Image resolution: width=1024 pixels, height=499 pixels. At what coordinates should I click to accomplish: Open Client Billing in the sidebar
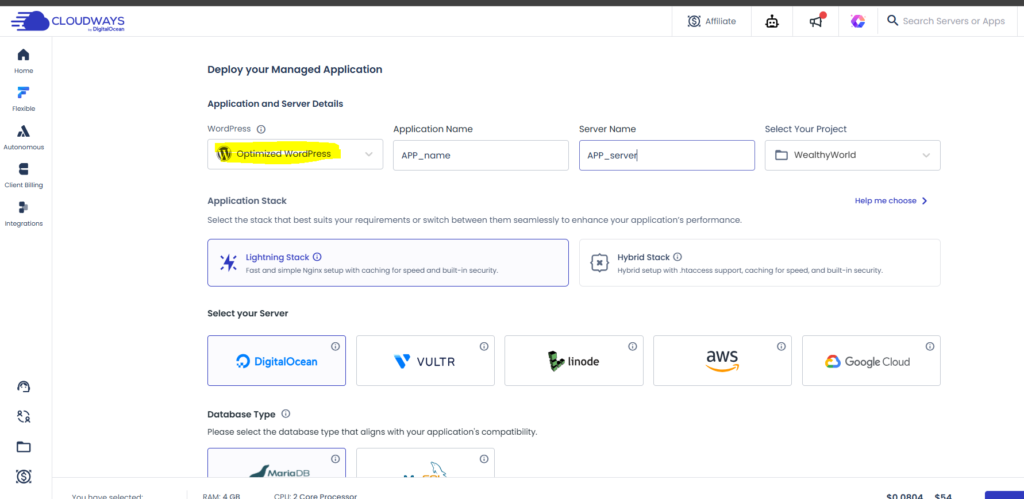click(23, 175)
